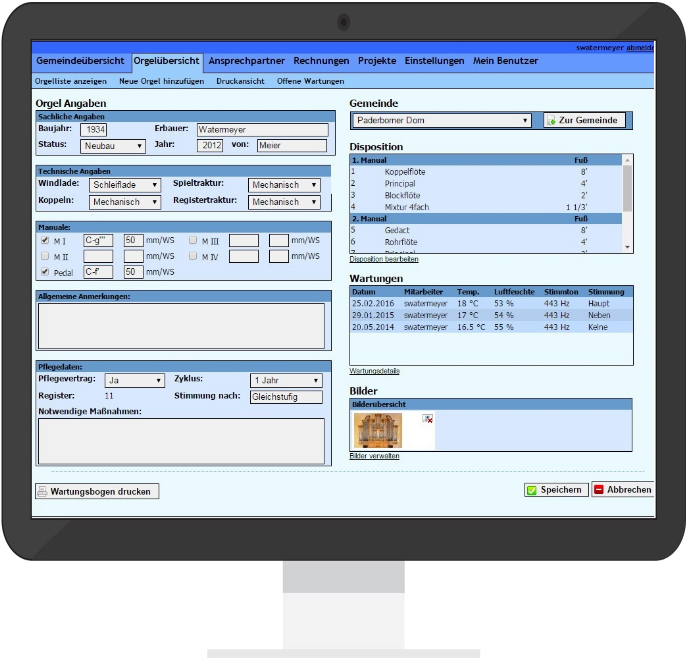Delete the organ image via red X
The height and width of the screenshot is (659, 689).
click(427, 419)
